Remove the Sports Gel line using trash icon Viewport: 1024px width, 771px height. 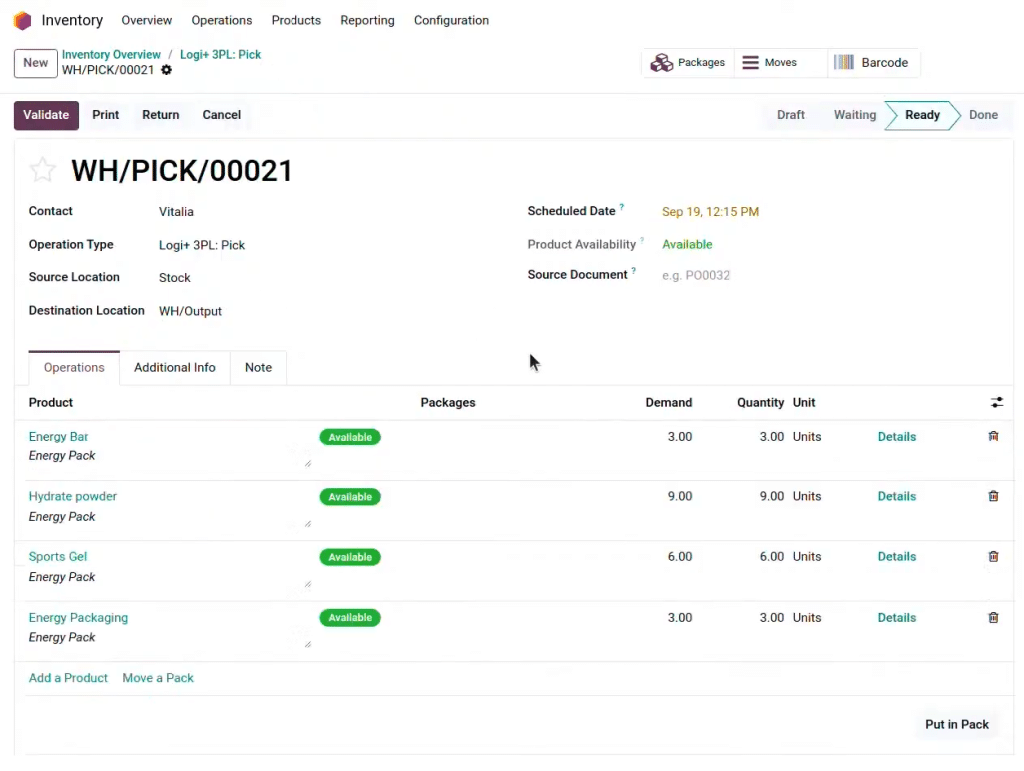993,557
